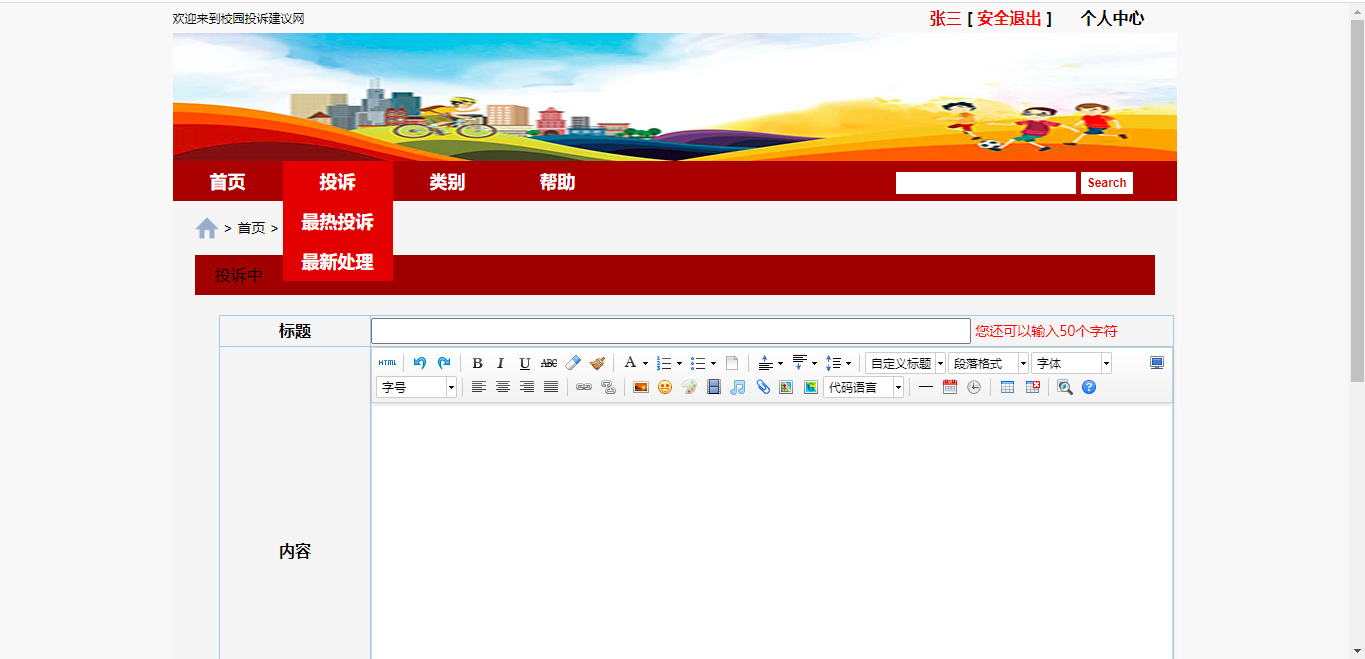Screen dimensions: 1365x659
Task: Click the Search button
Action: click(1107, 183)
